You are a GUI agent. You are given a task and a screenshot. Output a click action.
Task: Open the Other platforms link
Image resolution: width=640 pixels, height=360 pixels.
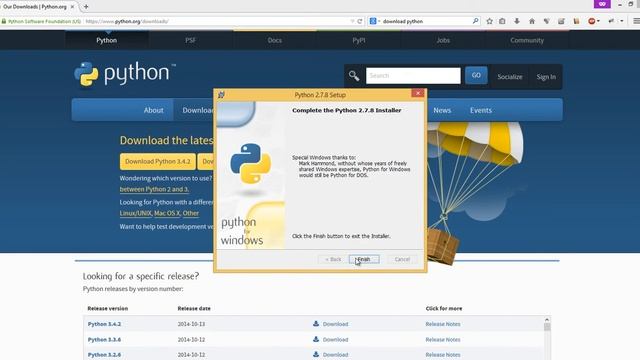[191, 213]
